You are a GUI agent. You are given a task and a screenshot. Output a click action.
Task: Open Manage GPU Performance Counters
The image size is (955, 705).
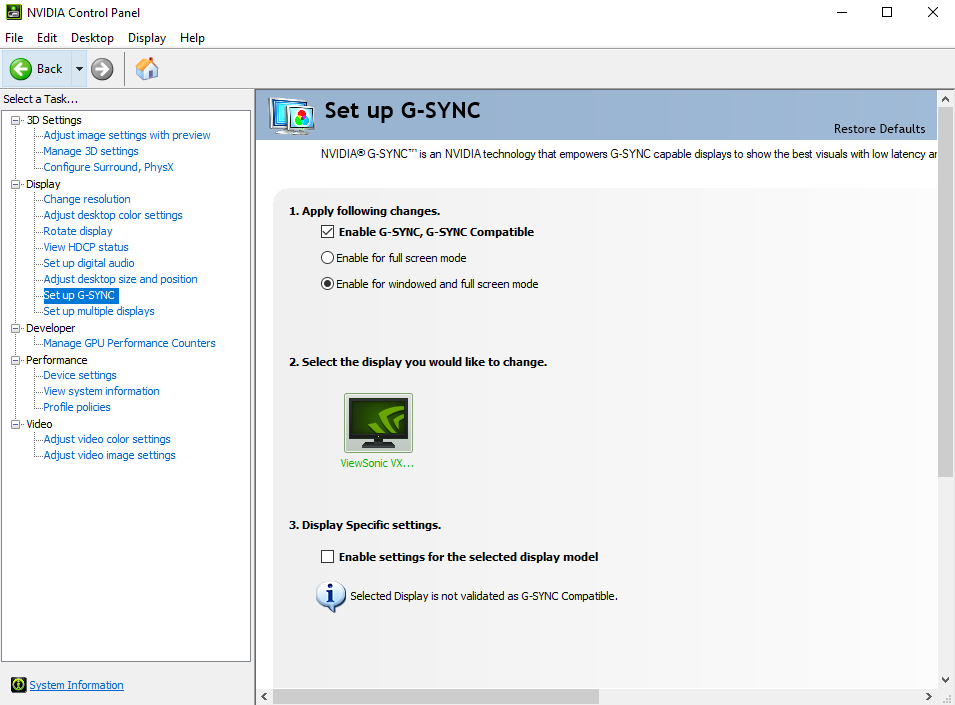pyautogui.click(x=129, y=343)
